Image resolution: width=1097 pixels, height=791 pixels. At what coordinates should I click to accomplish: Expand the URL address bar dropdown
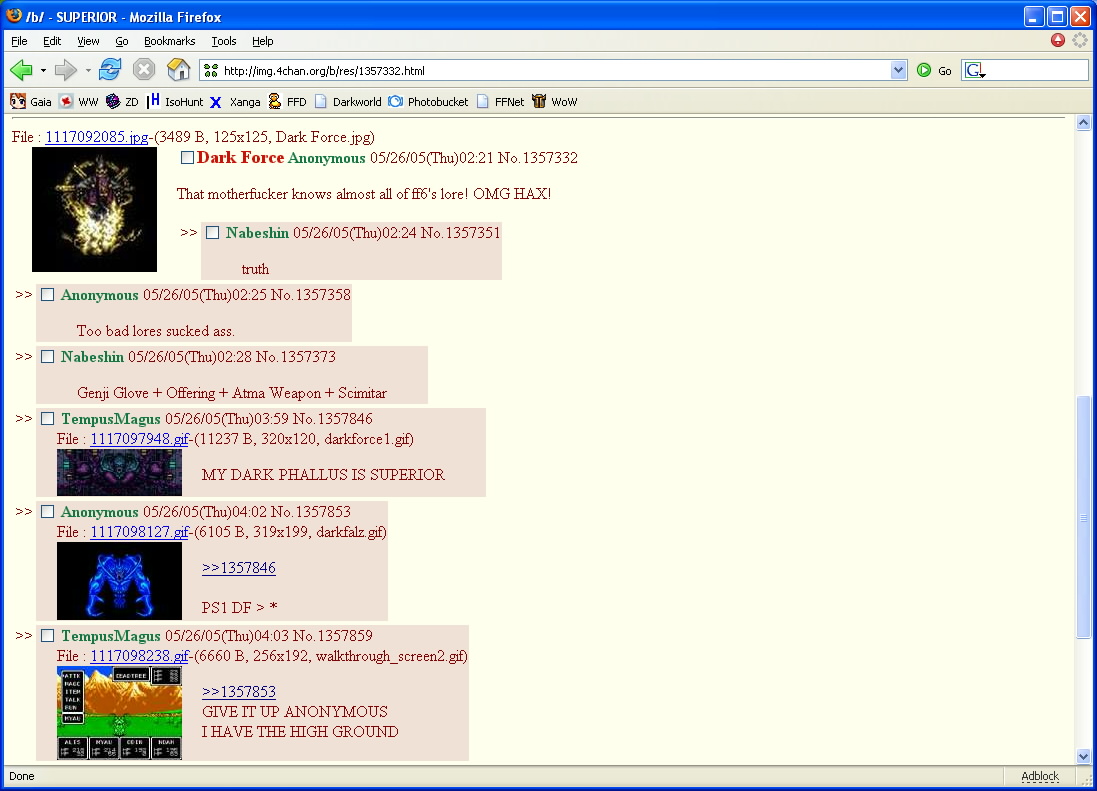(898, 70)
